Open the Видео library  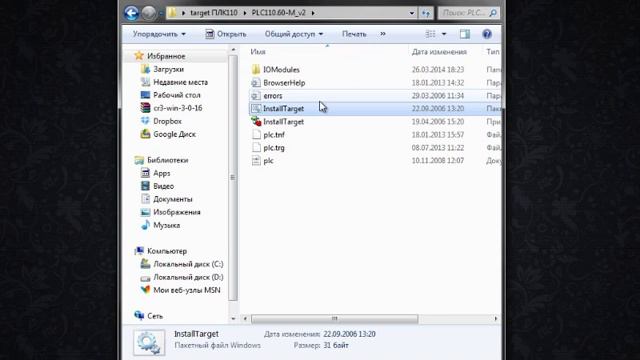coord(164,186)
